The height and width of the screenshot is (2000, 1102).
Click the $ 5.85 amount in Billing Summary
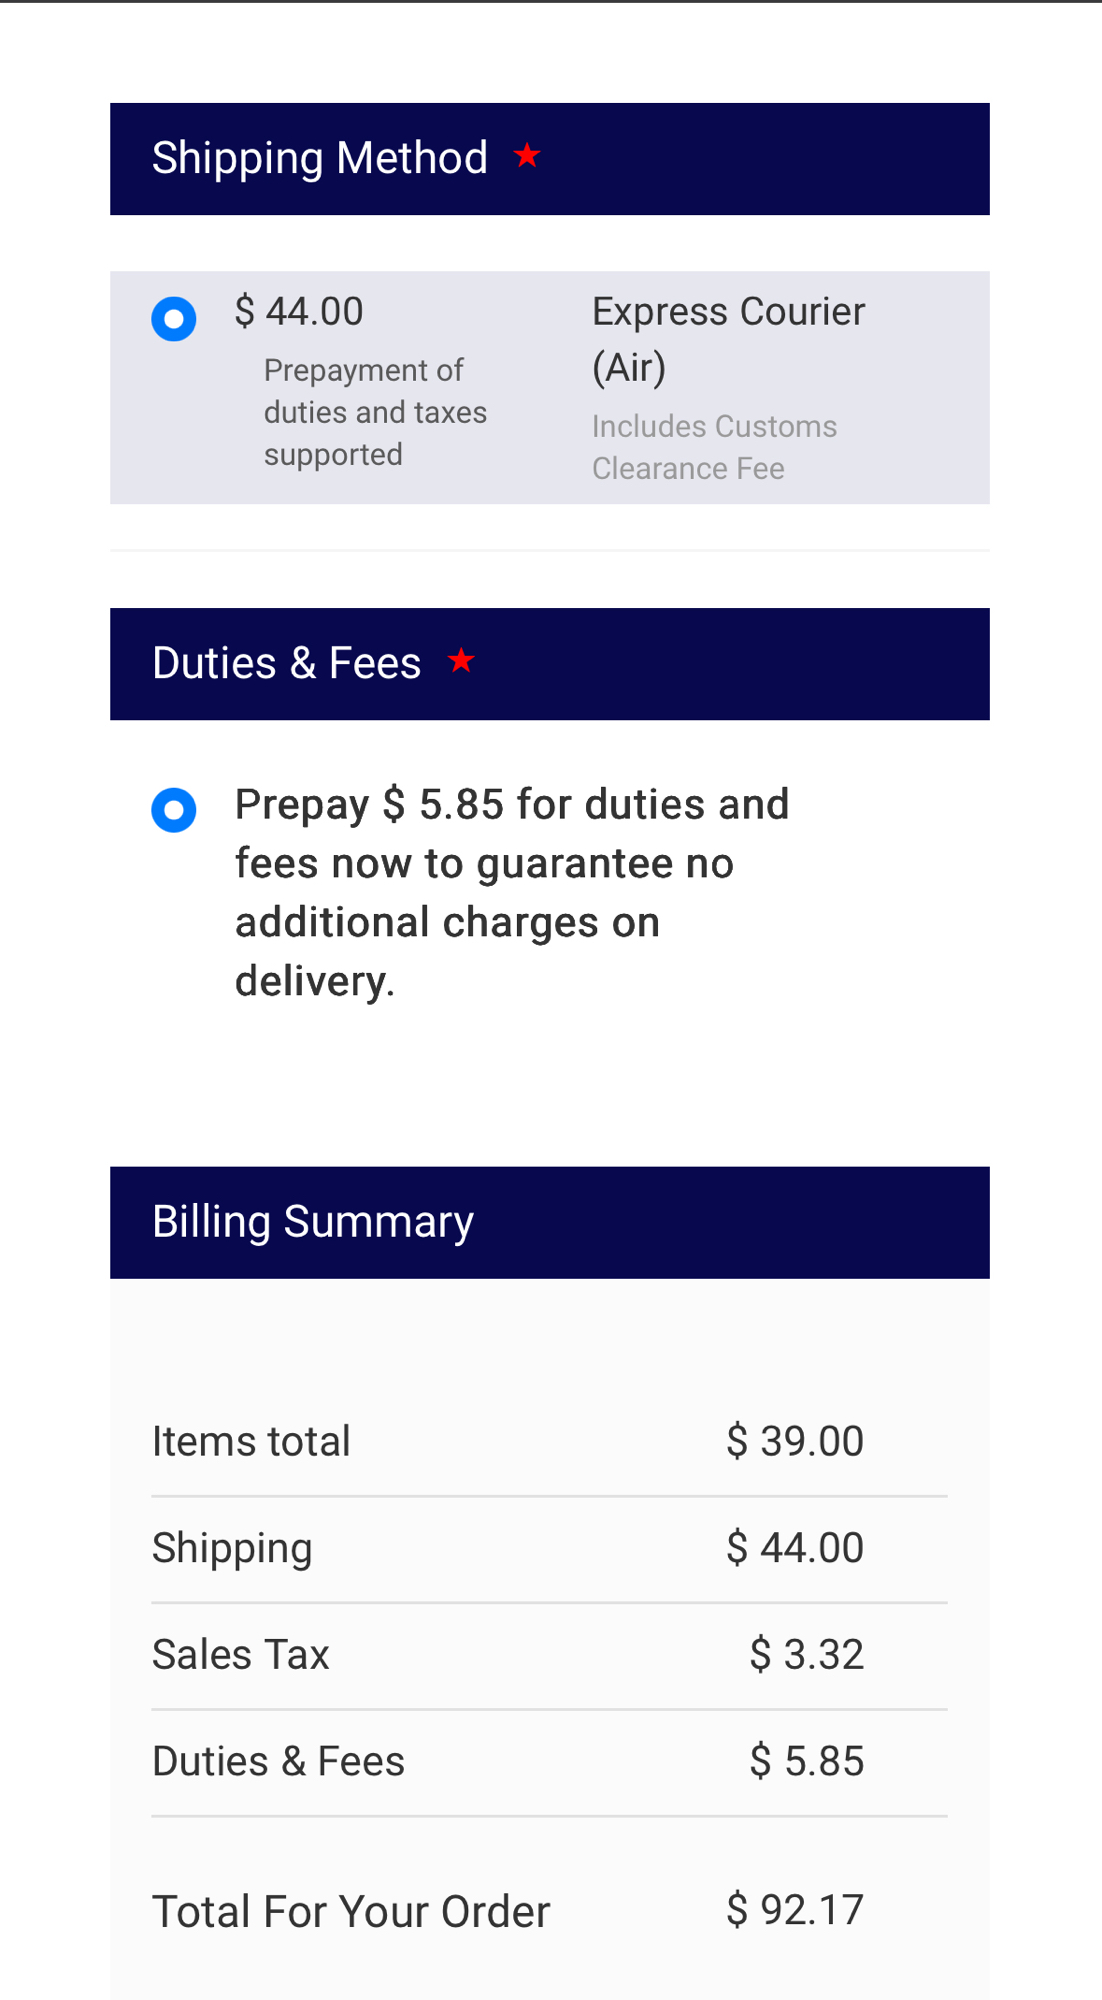(806, 1761)
